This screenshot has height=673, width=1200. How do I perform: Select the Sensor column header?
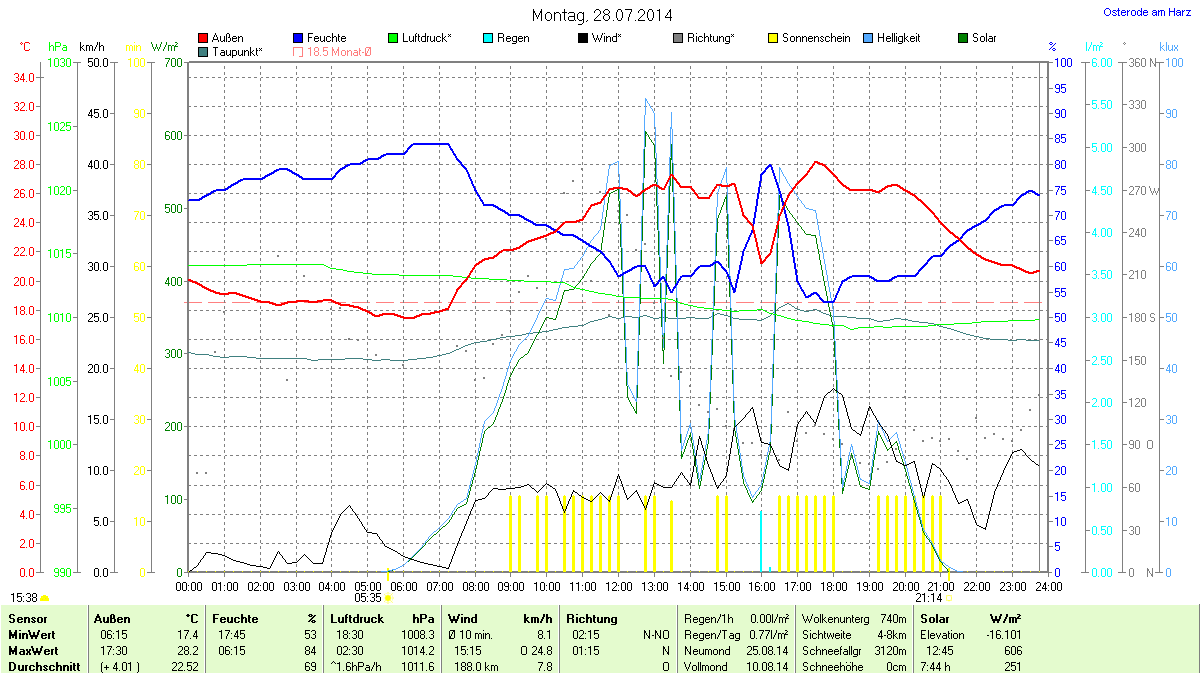point(27,618)
